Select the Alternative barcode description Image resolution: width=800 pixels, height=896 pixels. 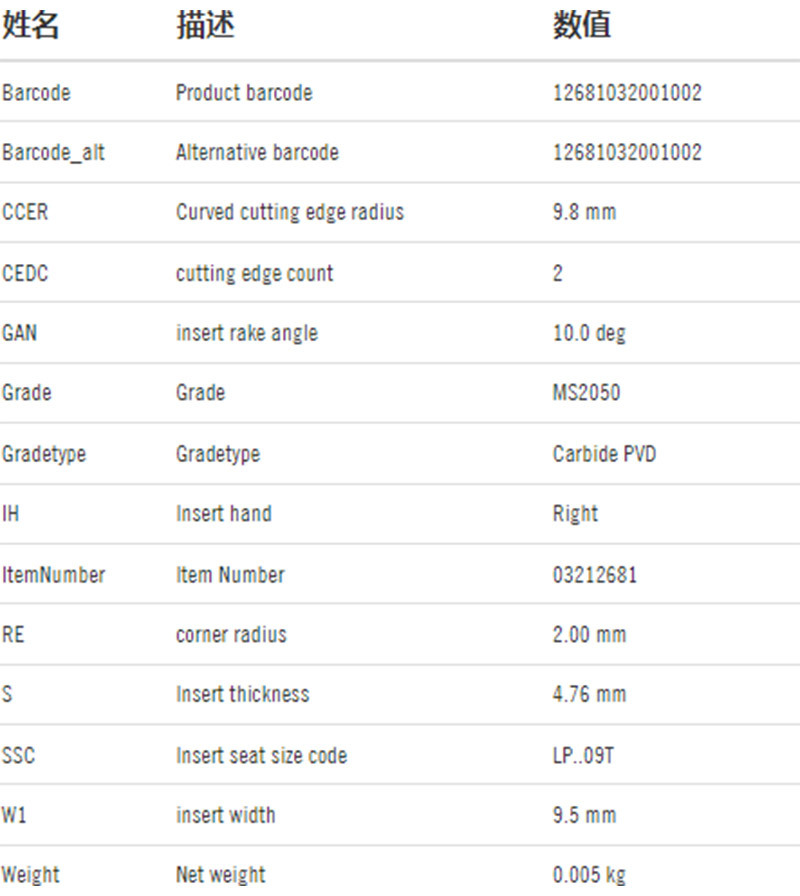pyautogui.click(x=257, y=153)
